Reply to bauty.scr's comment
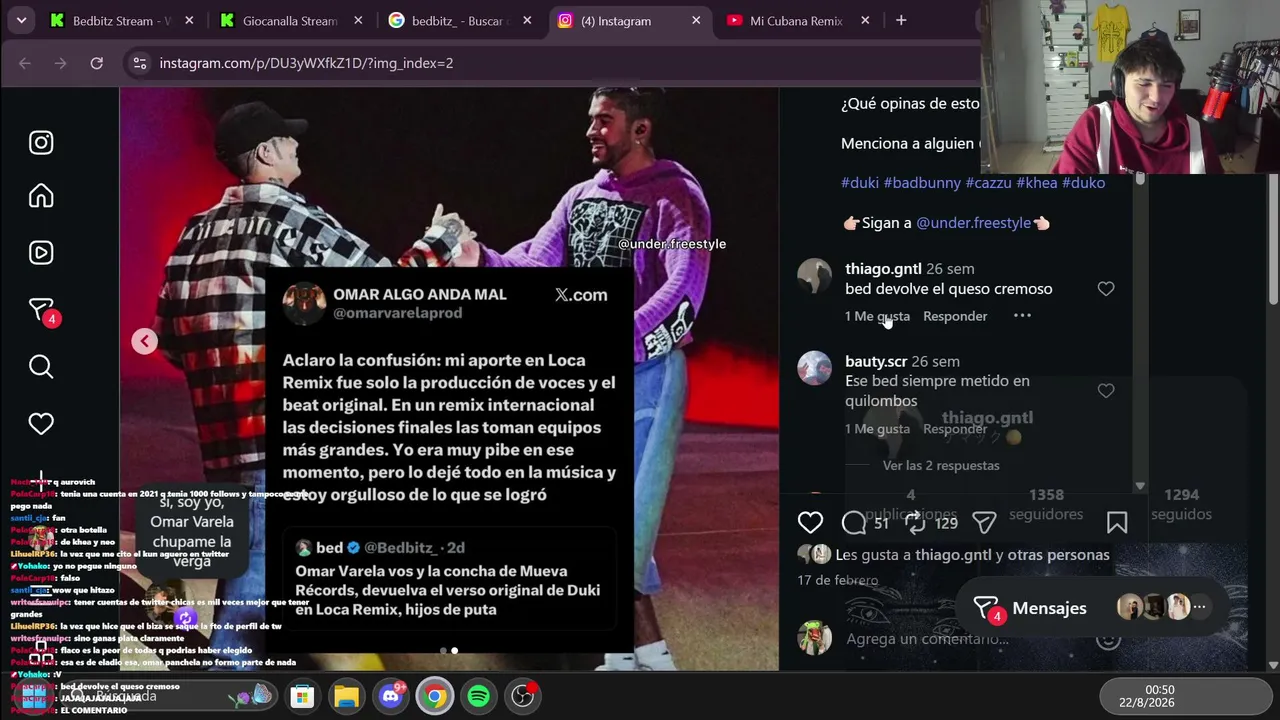 [955, 429]
